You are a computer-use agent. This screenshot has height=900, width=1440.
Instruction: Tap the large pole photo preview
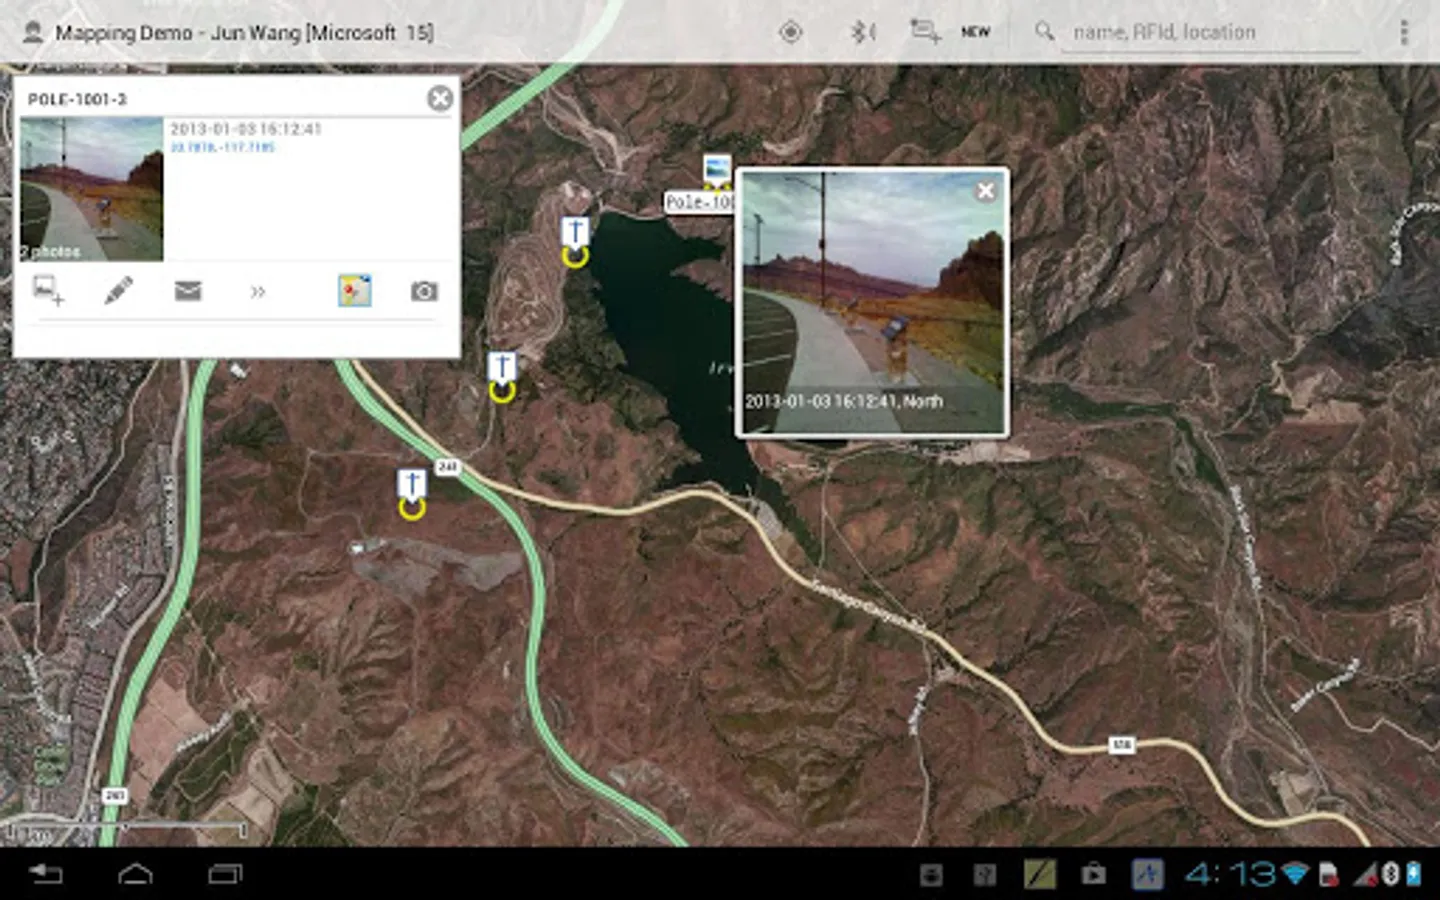(872, 302)
